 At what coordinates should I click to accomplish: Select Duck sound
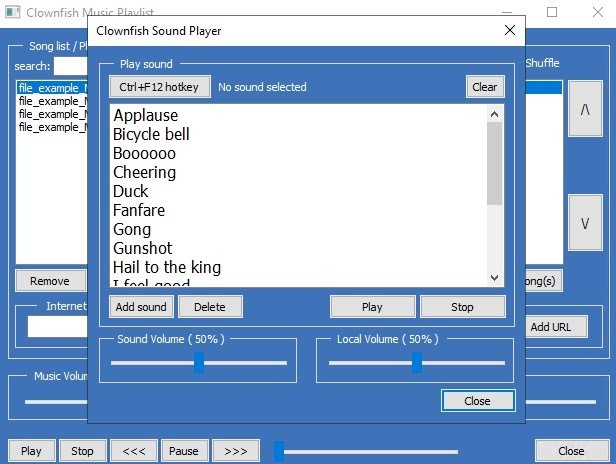(300, 191)
